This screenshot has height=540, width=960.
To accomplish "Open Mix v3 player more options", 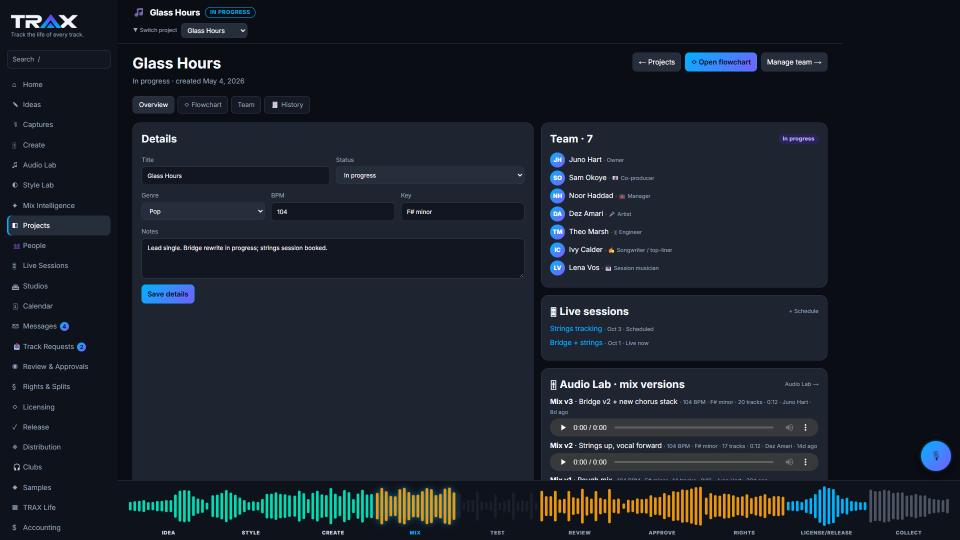I will pos(805,427).
